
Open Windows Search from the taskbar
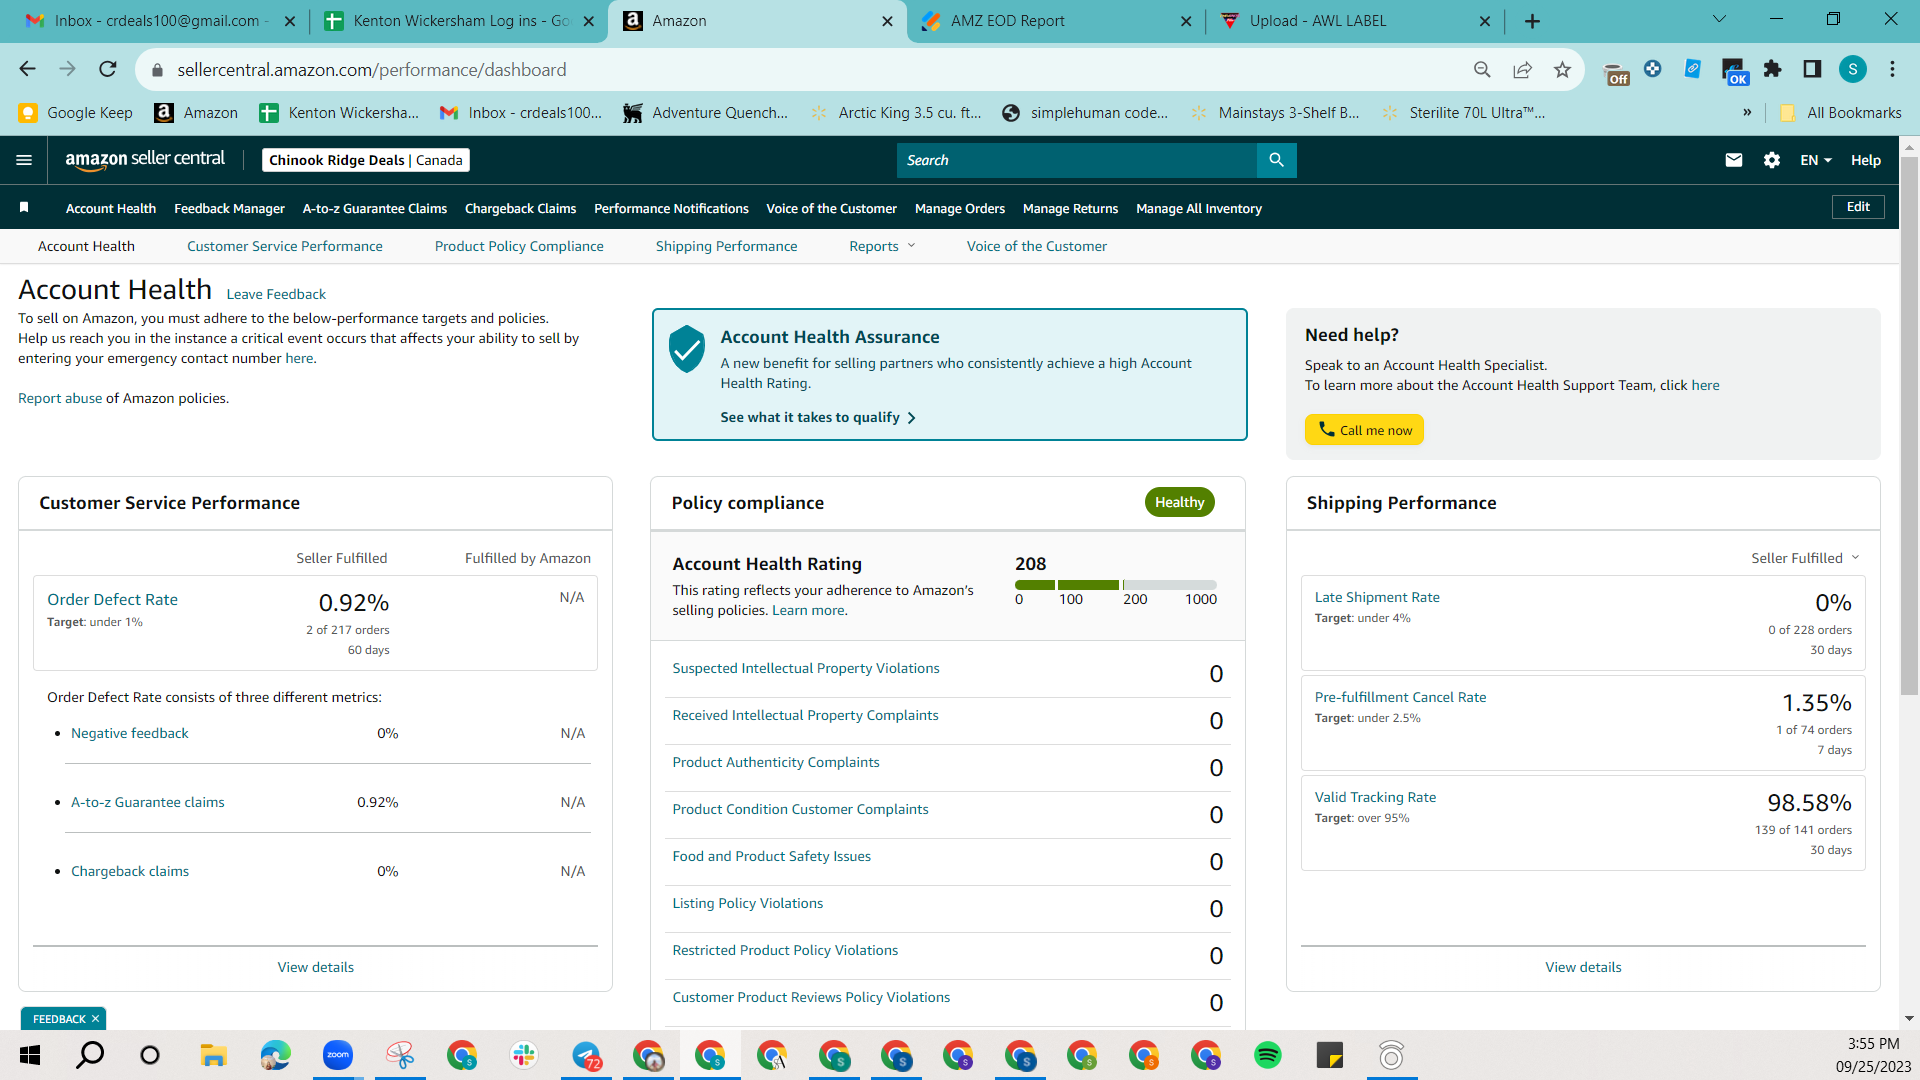tap(90, 1055)
